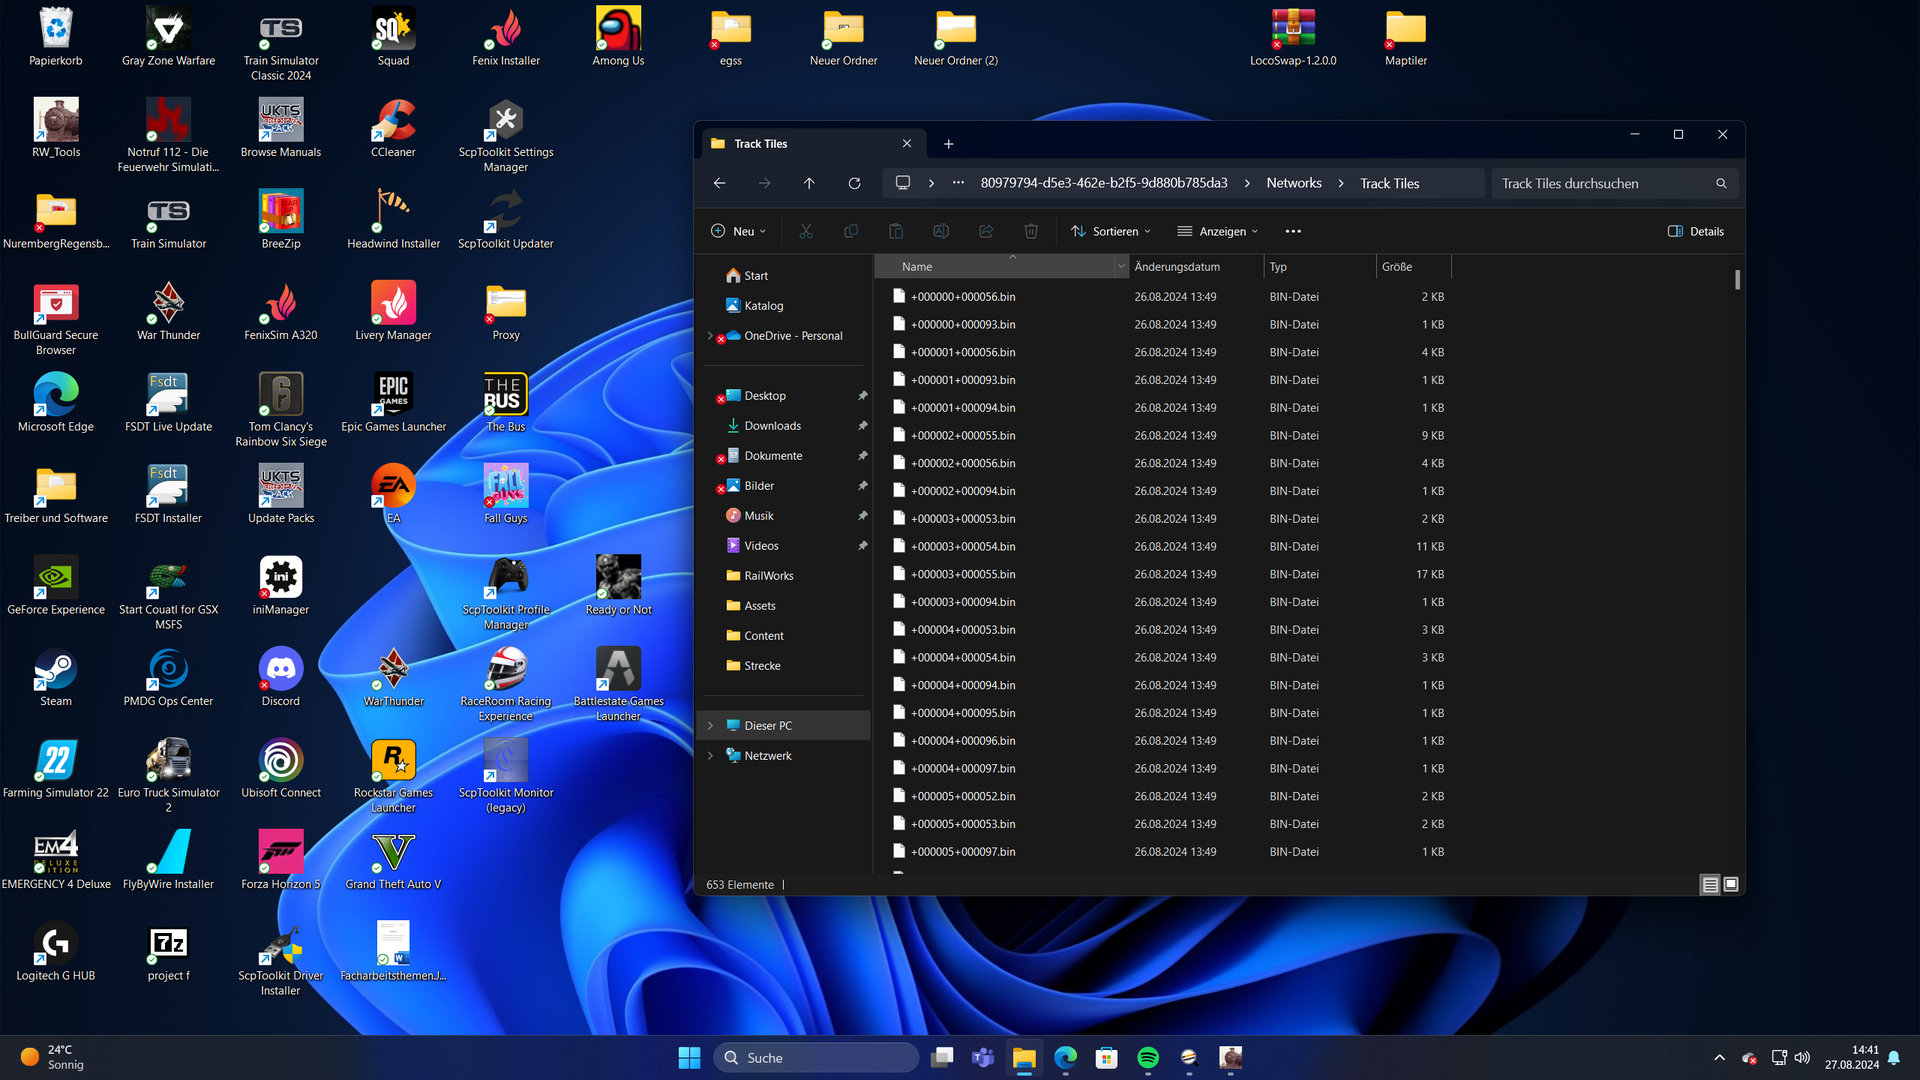1920x1080 pixels.
Task: Switch to details list view in status bar
Action: pyautogui.click(x=1710, y=884)
